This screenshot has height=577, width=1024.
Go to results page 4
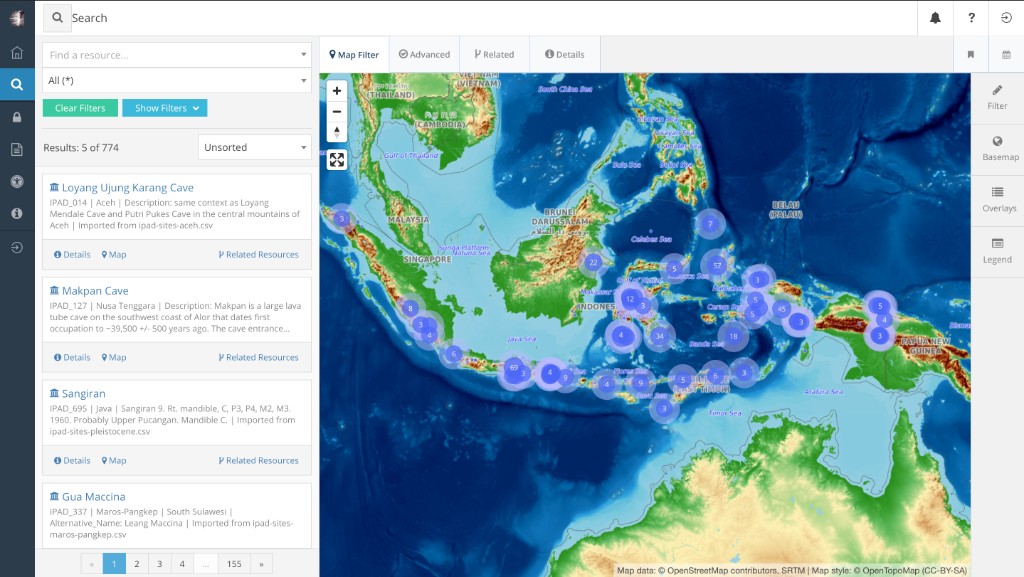pos(182,564)
